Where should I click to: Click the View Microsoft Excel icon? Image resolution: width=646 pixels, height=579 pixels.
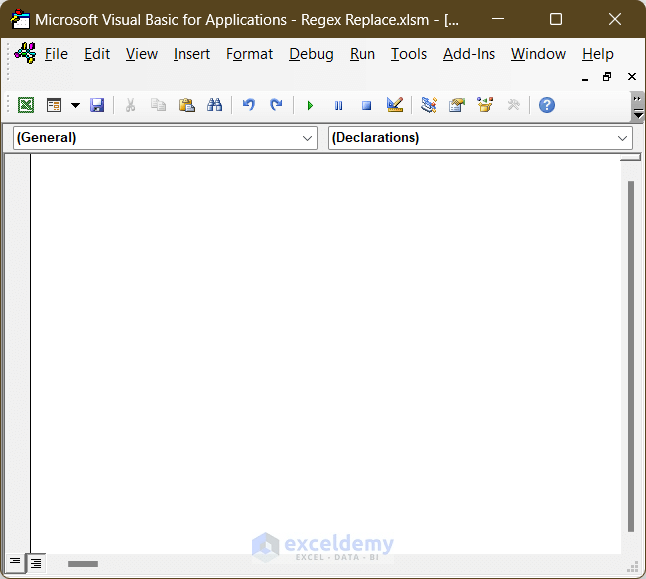(26, 105)
